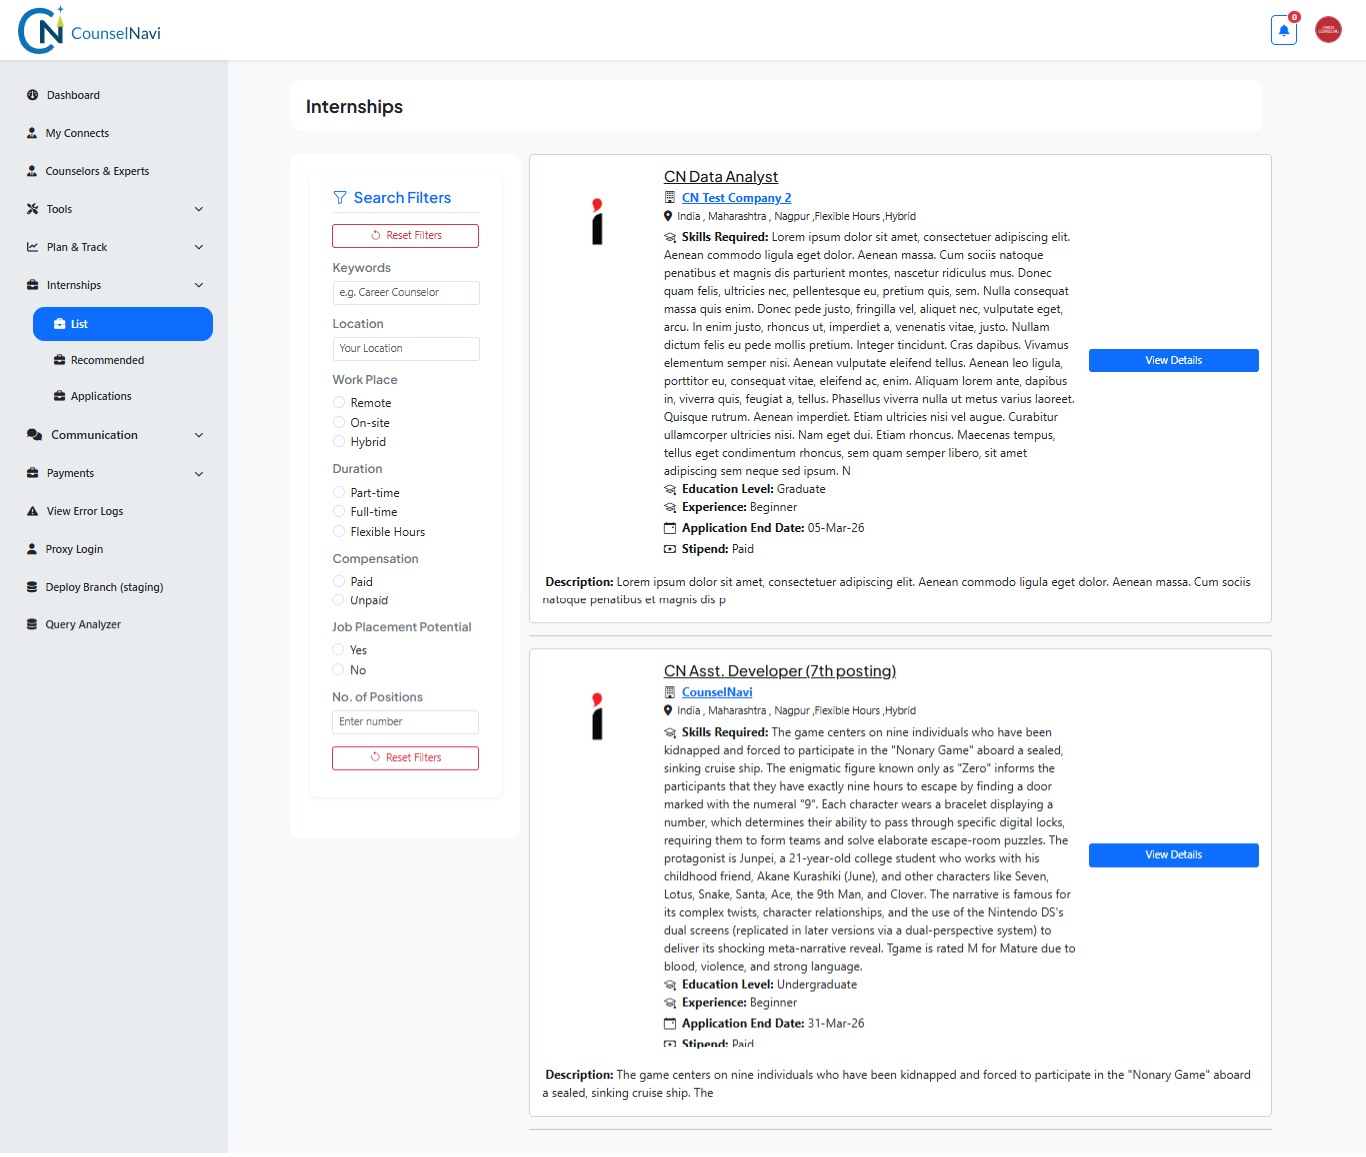This screenshot has height=1157, width=1366.
Task: Focus the Keywords search input field
Action: pos(405,292)
